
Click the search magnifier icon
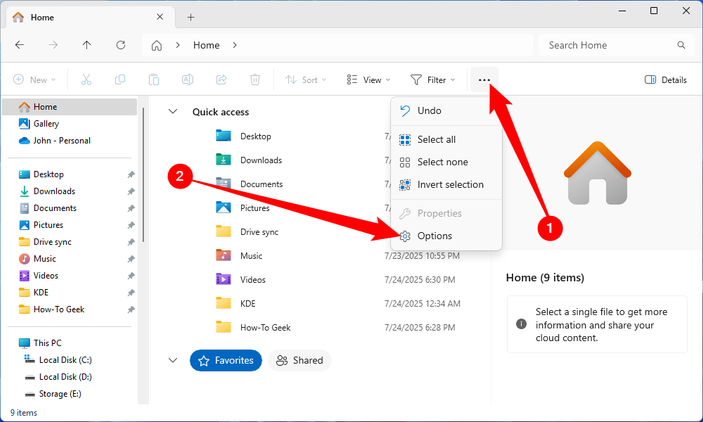[681, 45]
